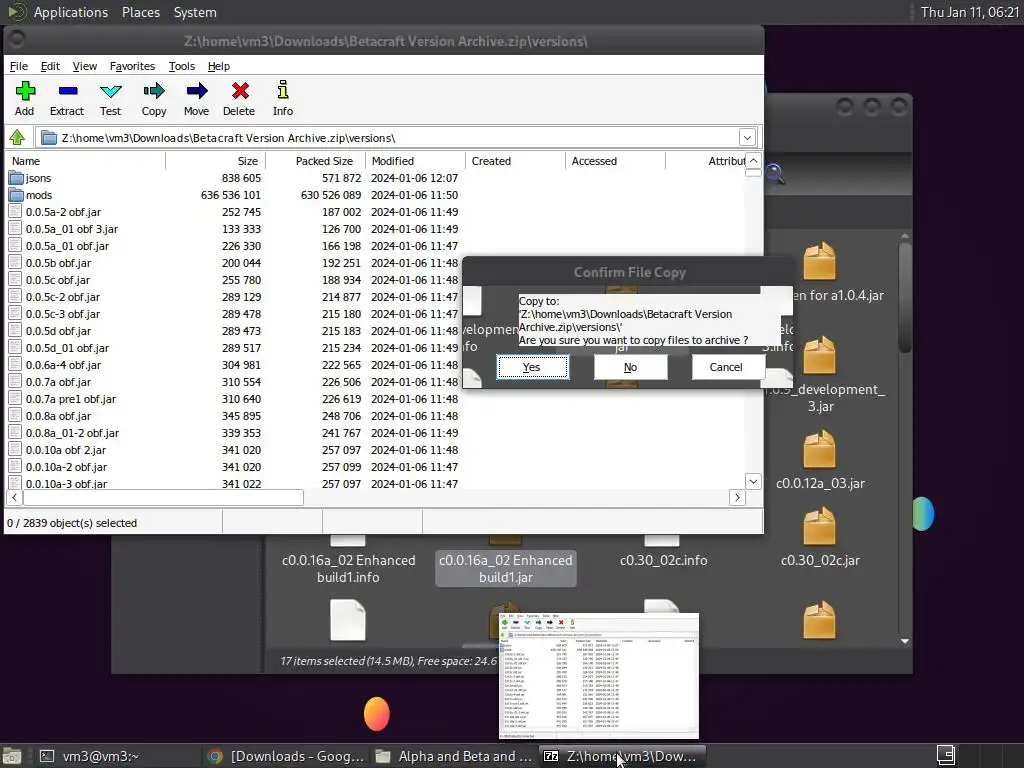Click the show desktop icon in taskbar
Screen dimensions: 1024x768
tap(12, 756)
